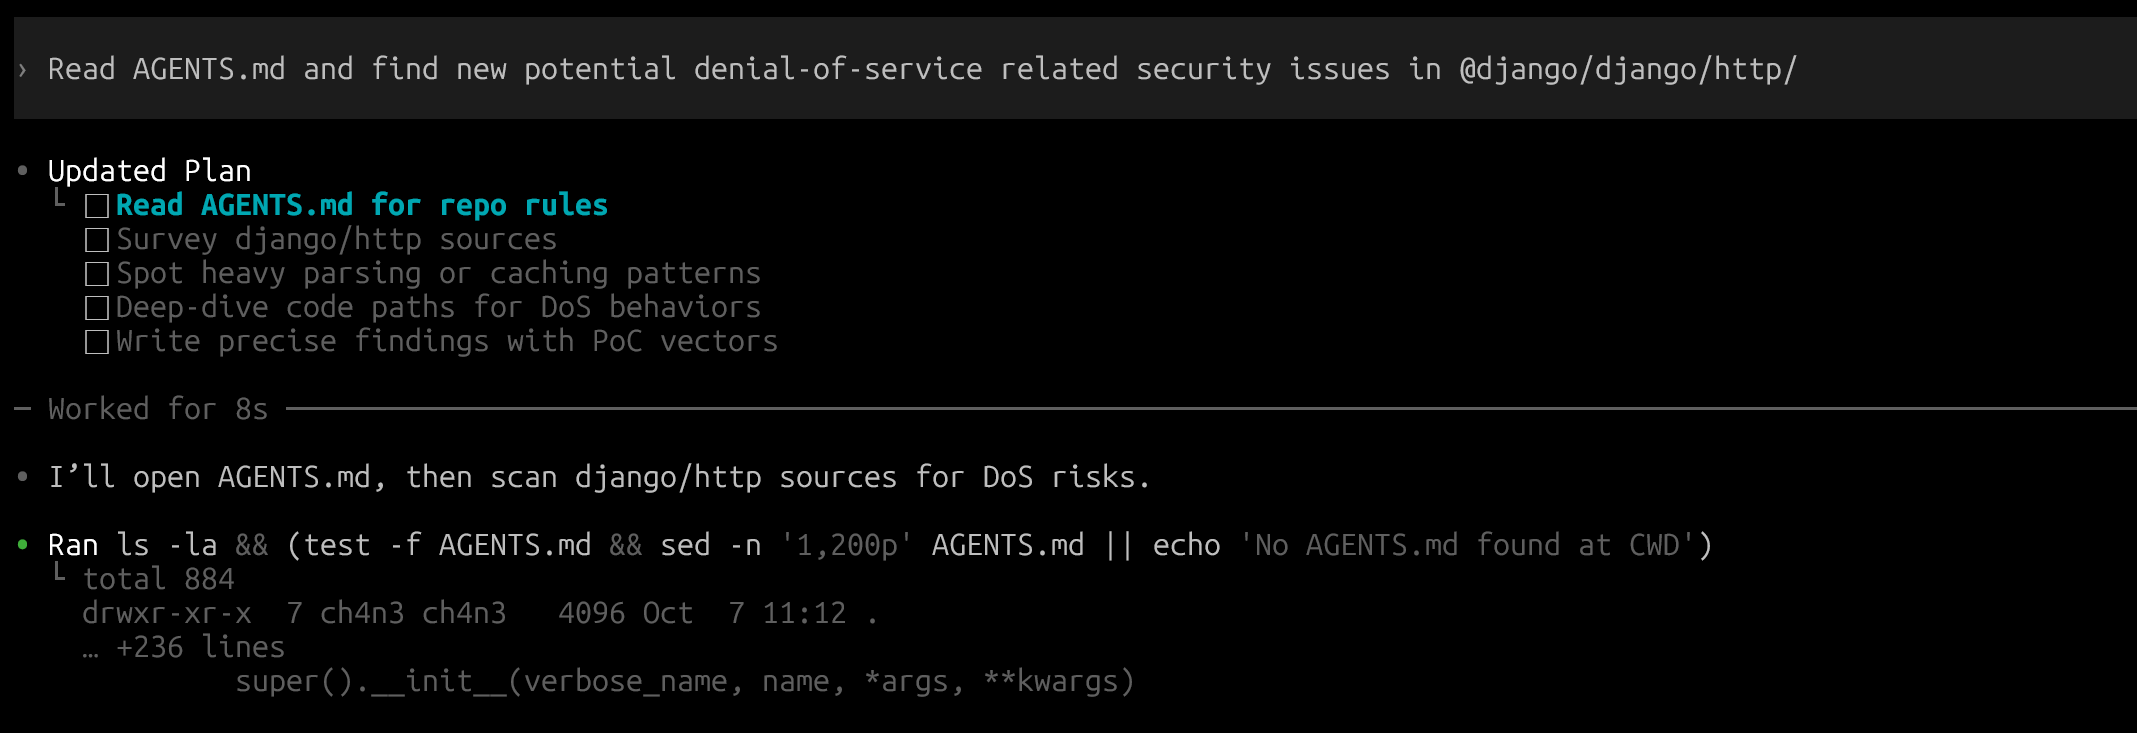This screenshot has height=733, width=2137.
Task: Click the "Updated Plan" heading
Action: coord(149,171)
